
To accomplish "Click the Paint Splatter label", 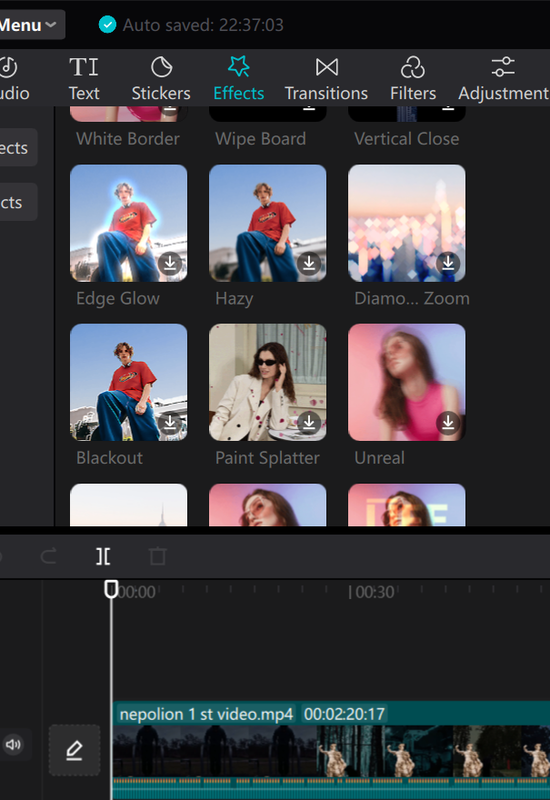I will (x=267, y=458).
